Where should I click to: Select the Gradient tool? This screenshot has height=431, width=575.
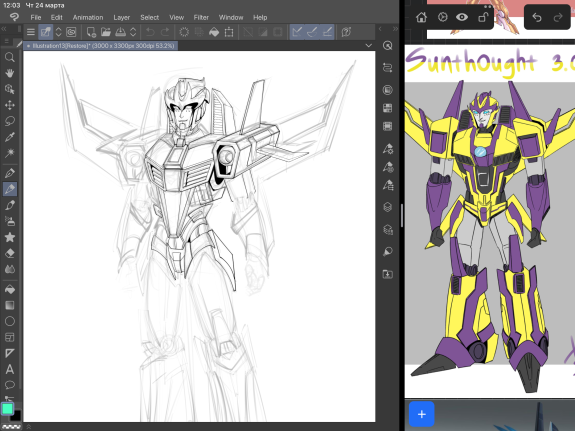click(10, 305)
